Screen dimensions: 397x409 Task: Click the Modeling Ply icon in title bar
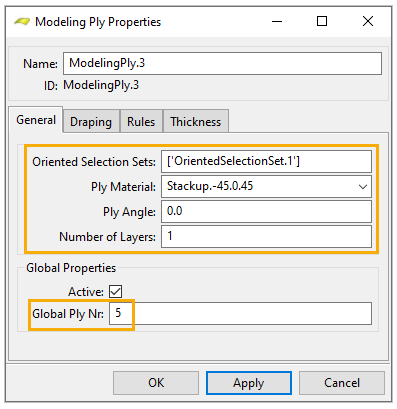22,22
